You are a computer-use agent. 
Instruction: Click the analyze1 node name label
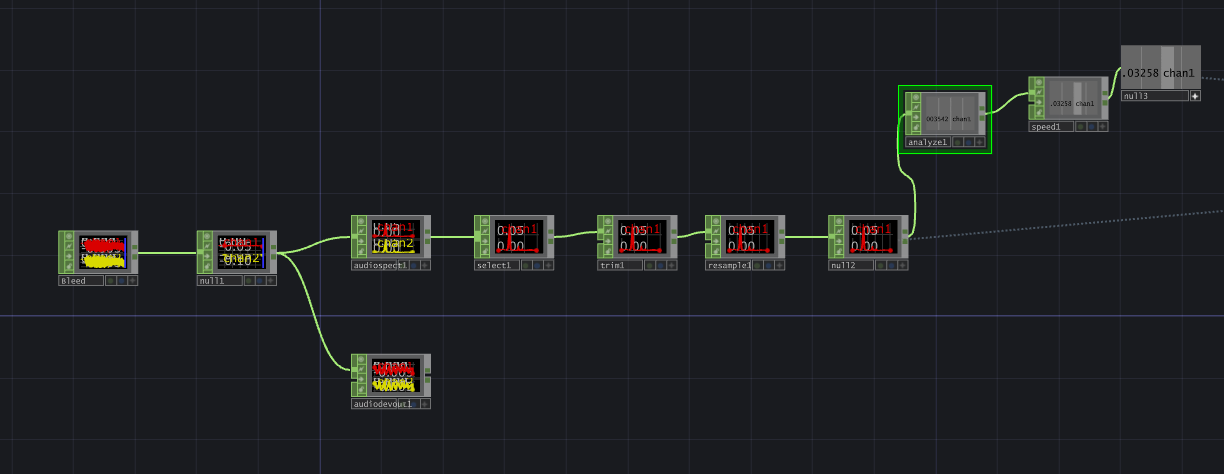point(926,142)
